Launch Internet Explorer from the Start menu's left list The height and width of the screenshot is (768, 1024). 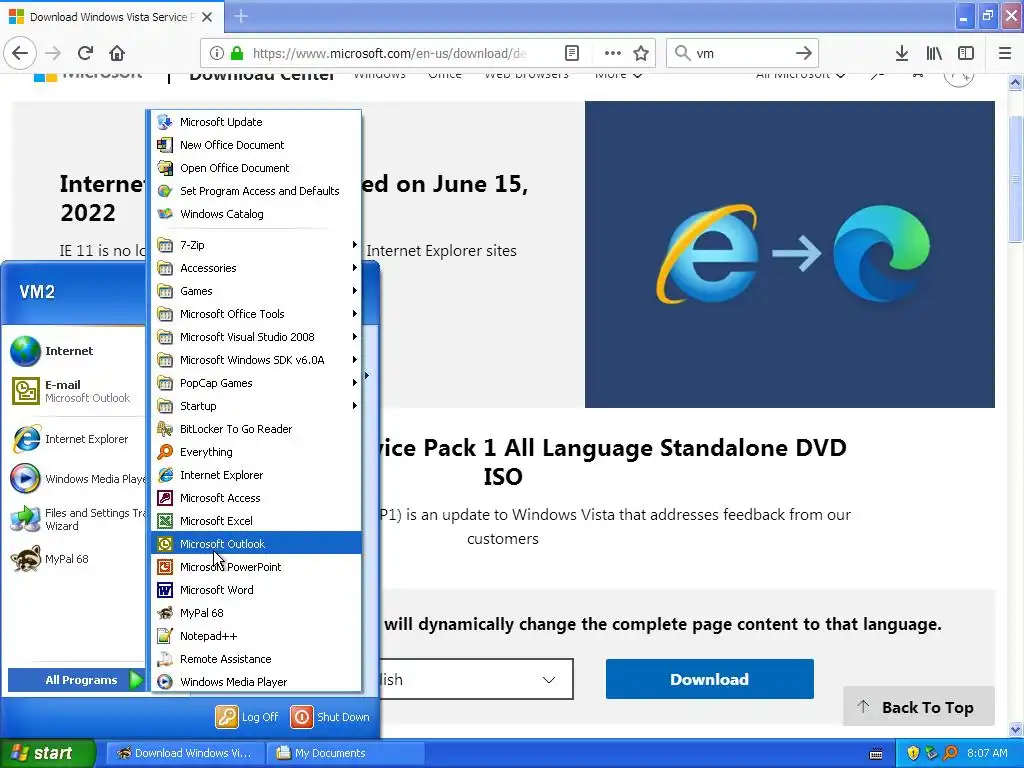point(75,439)
